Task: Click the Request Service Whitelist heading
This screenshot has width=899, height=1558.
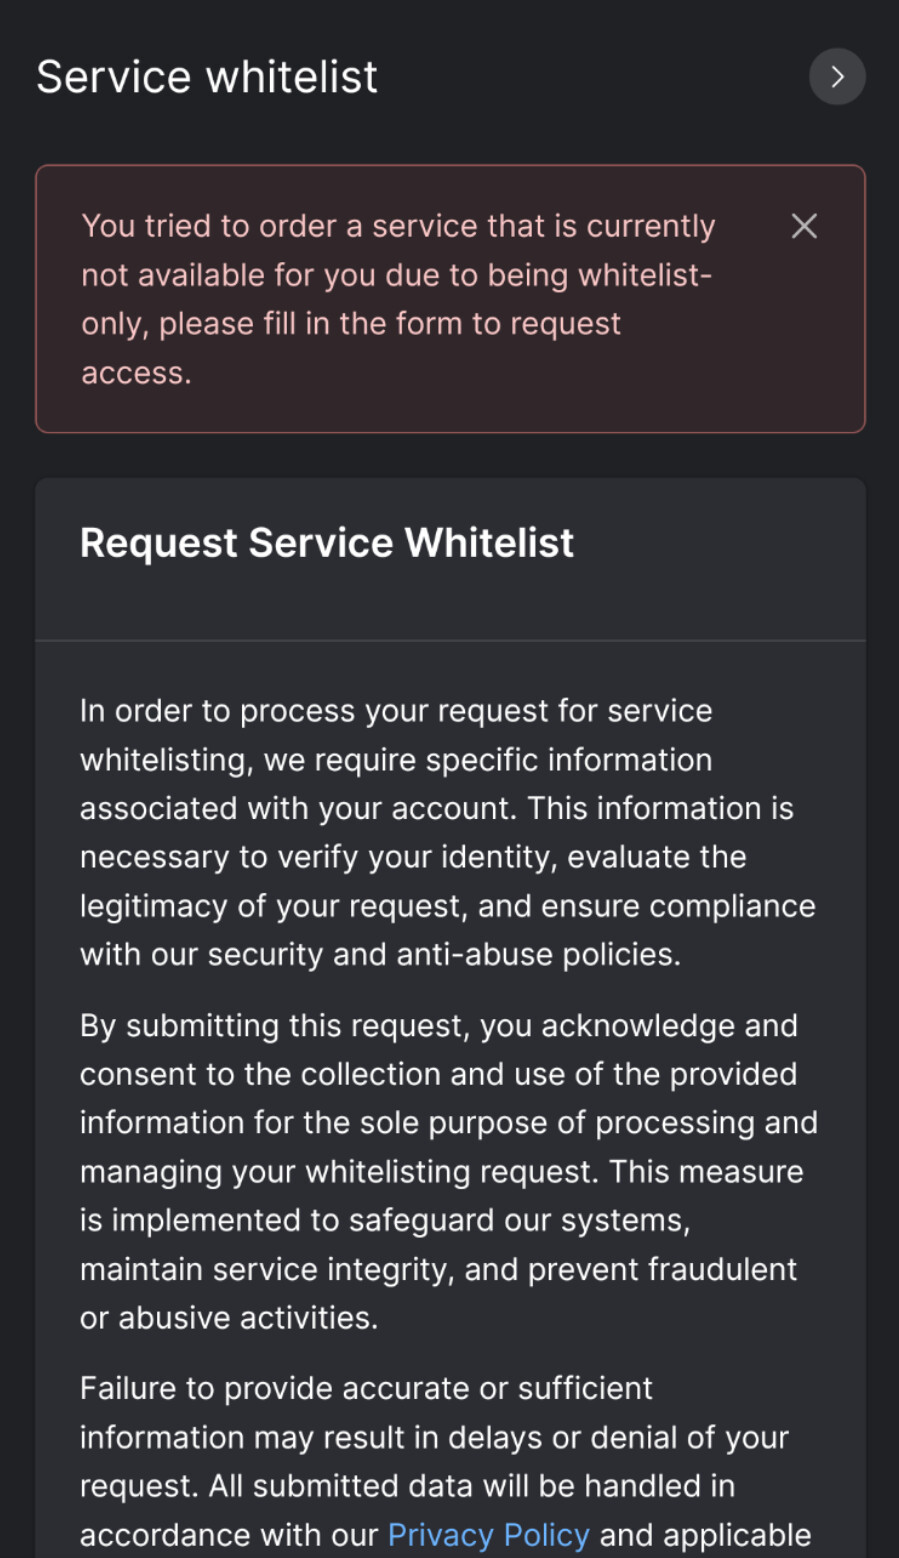Action: 327,543
